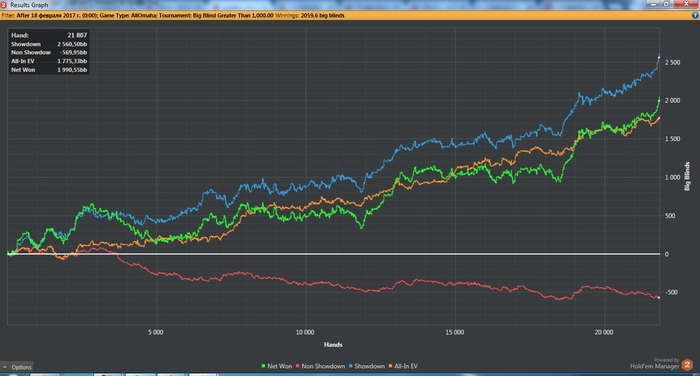This screenshot has width=700, height=376.
Task: Close the Results Graph window
Action: (x=685, y=4)
